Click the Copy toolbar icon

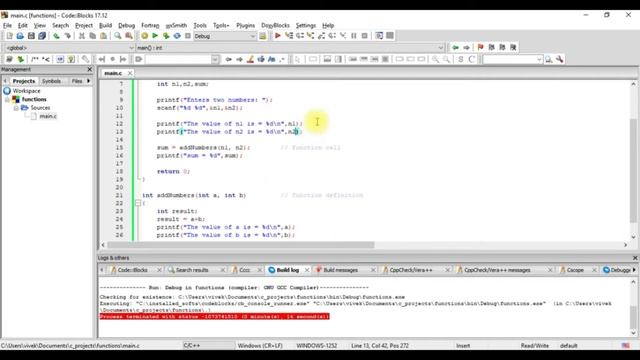pos(93,36)
